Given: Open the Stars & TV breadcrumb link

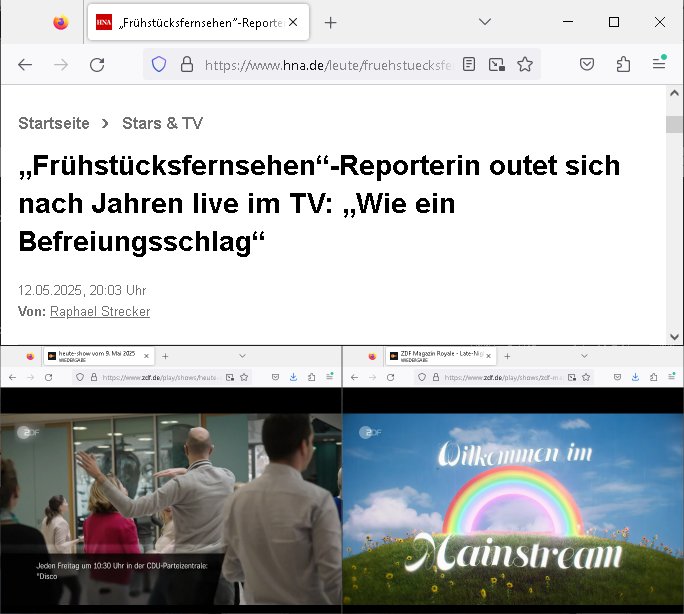Looking at the screenshot, I should 162,123.
